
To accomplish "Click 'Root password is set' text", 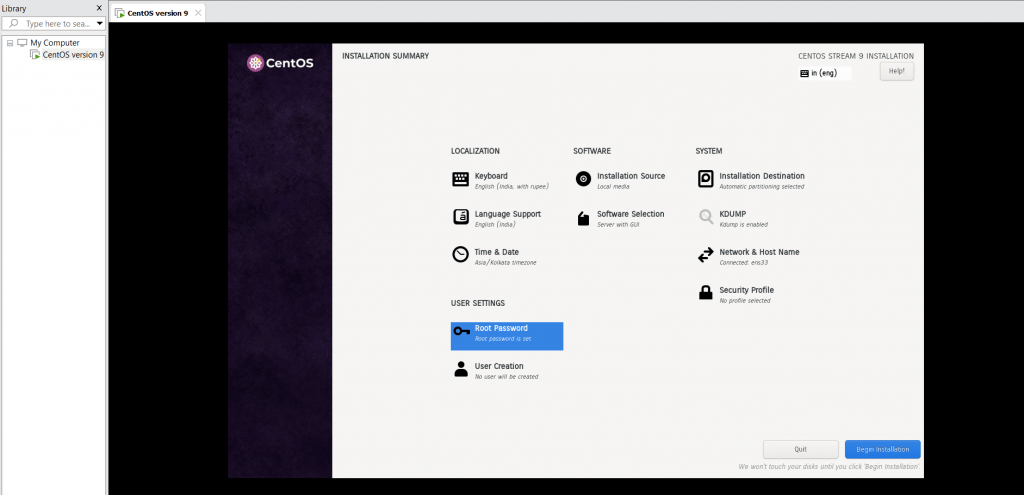I will pyautogui.click(x=502, y=339).
